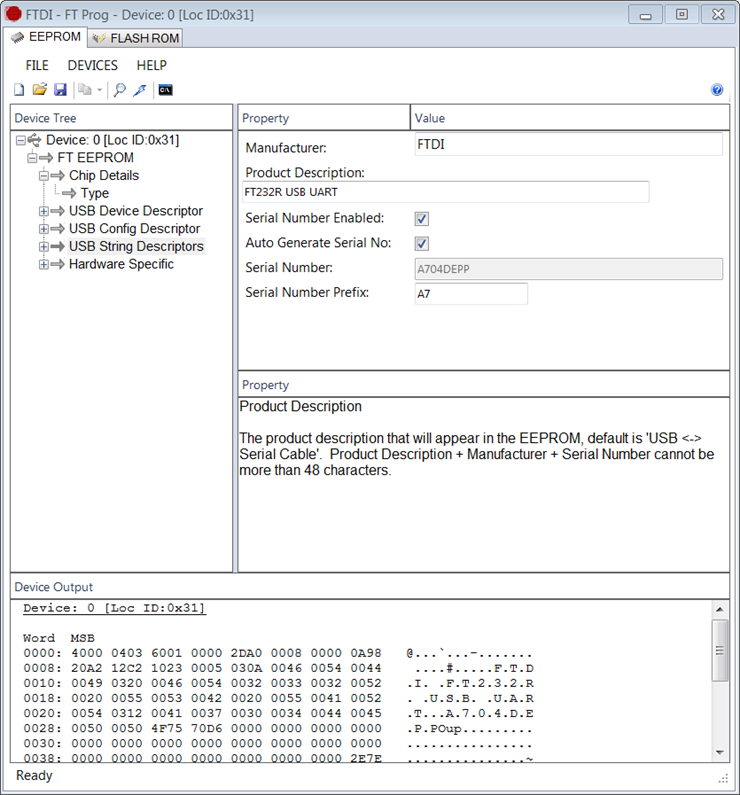Click the Manufacturer field containing FTDI

(x=569, y=144)
